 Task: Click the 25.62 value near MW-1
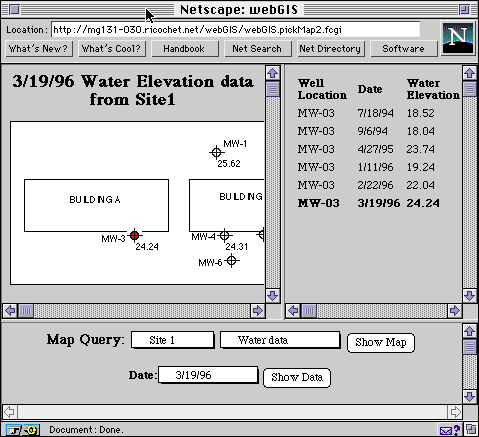[x=229, y=164]
